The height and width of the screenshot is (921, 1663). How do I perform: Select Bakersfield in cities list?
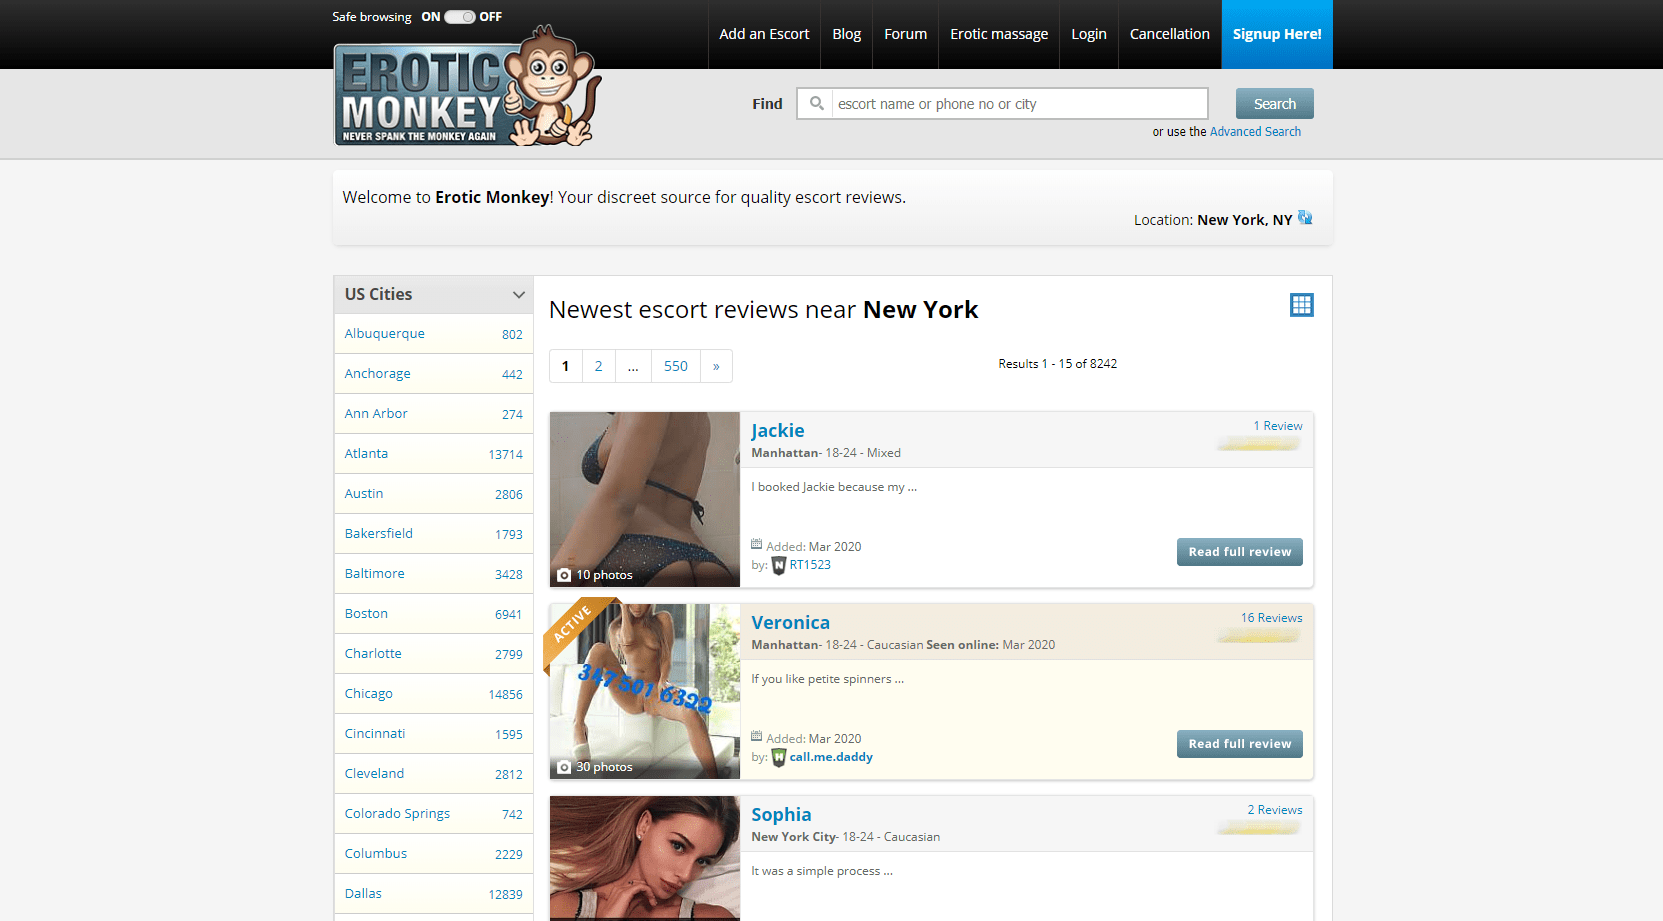pos(434,534)
